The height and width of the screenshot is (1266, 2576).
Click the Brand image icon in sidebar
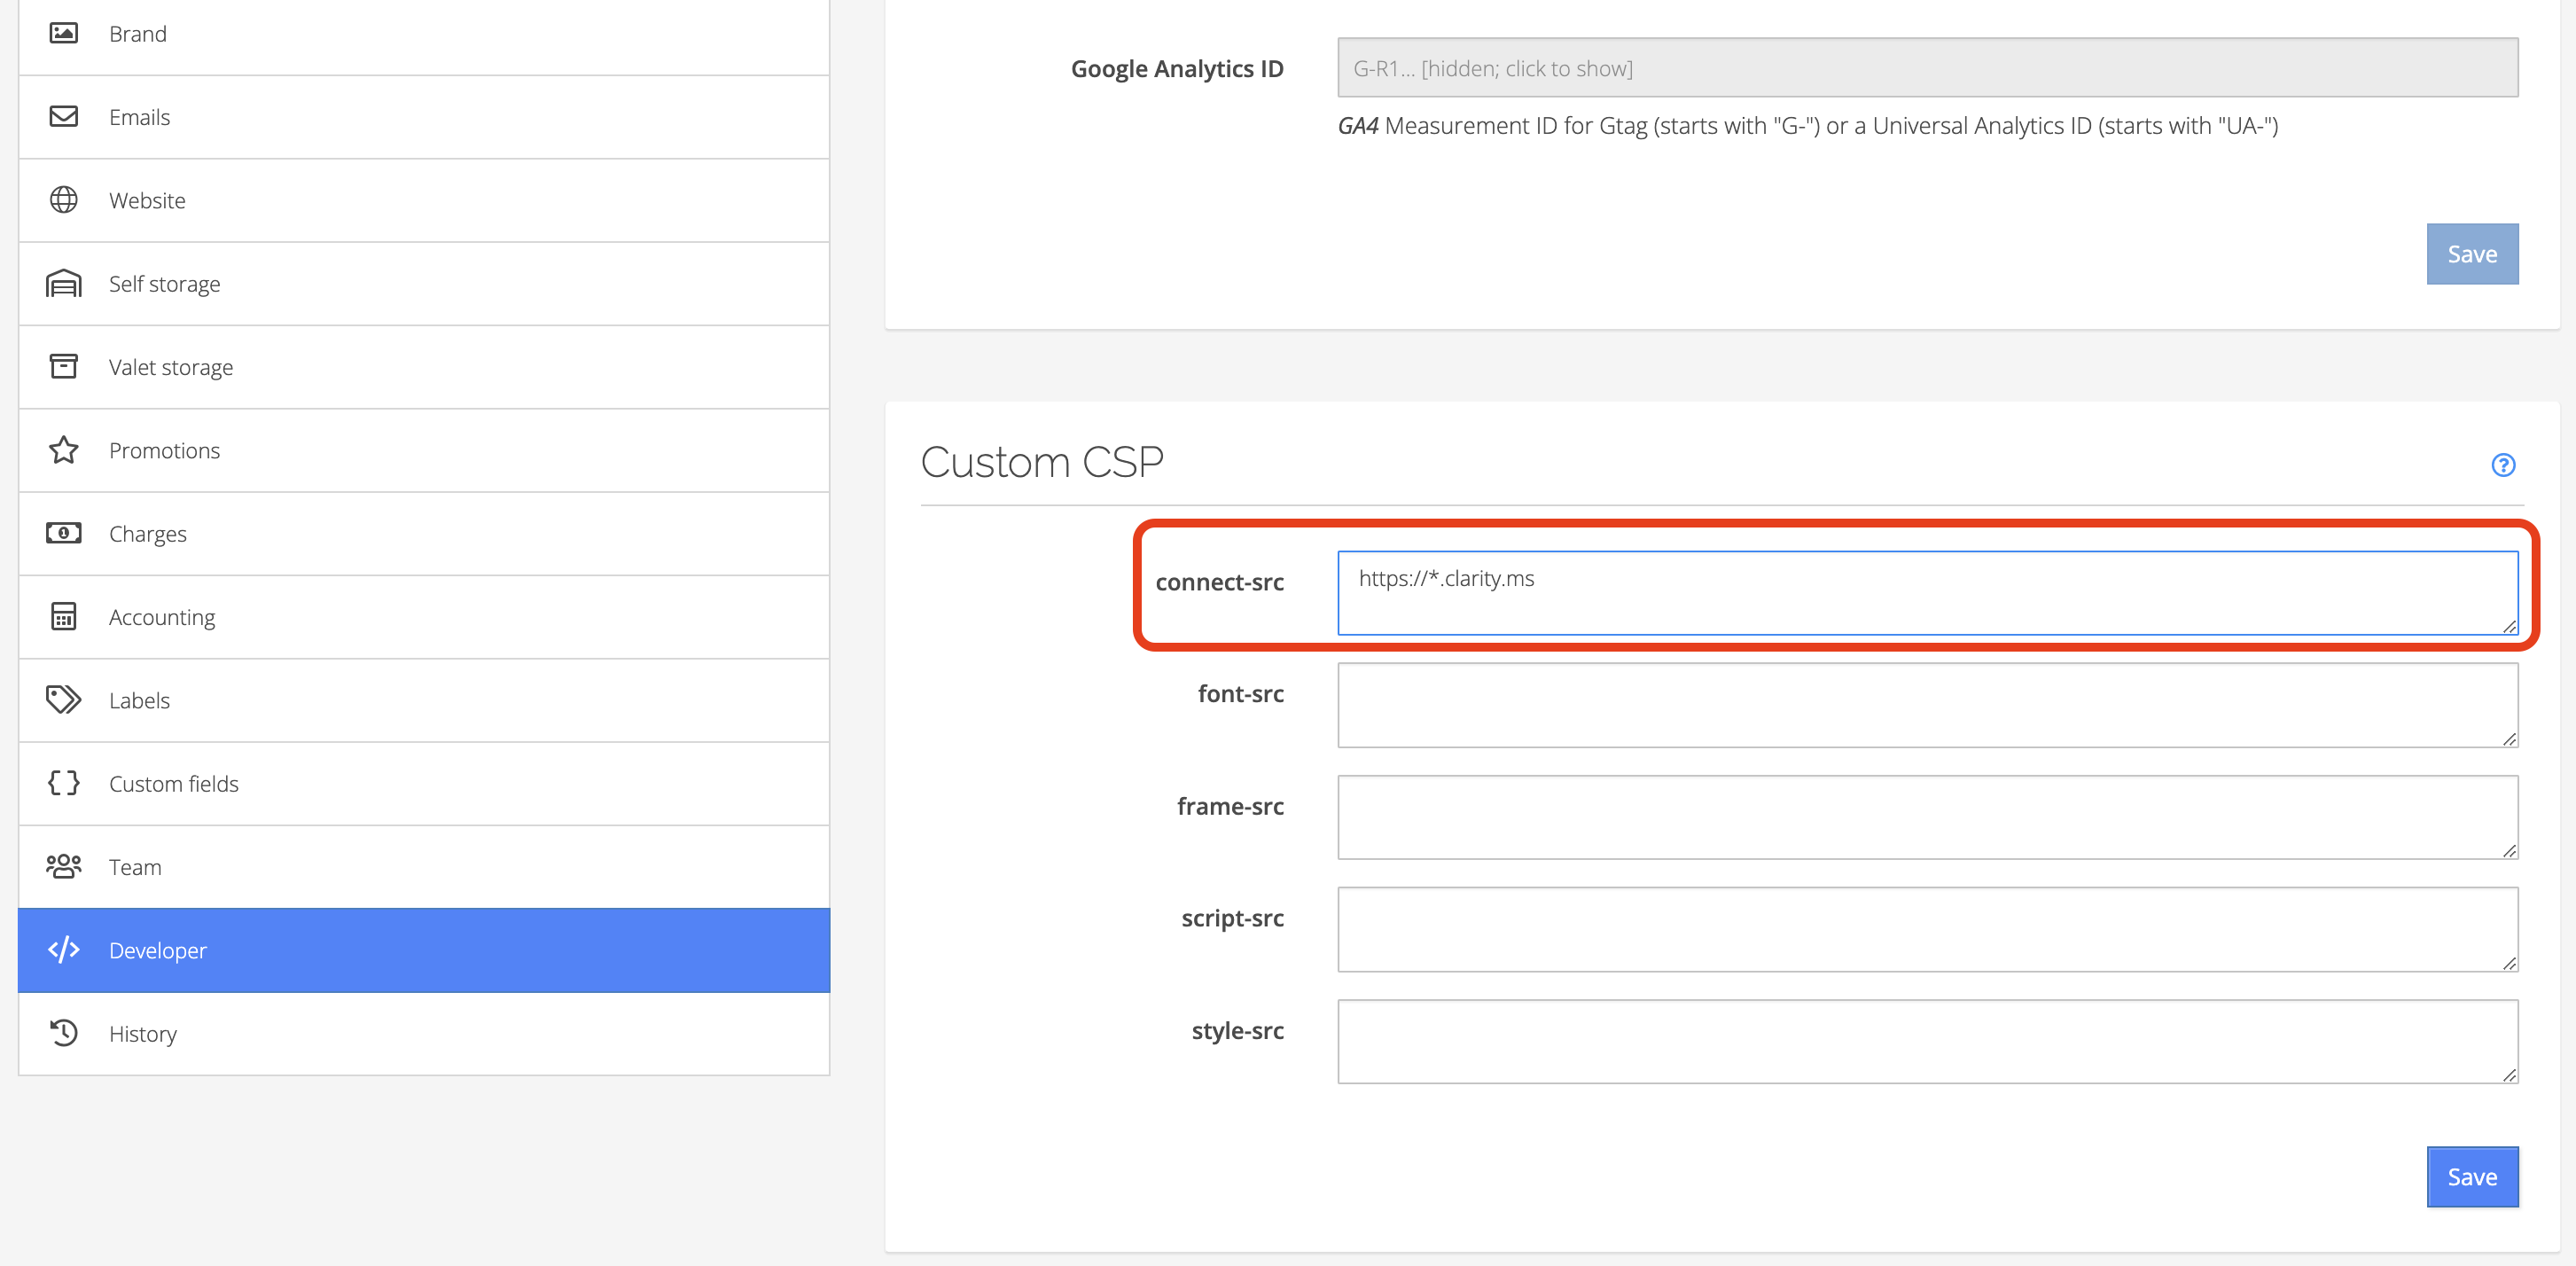[x=63, y=33]
